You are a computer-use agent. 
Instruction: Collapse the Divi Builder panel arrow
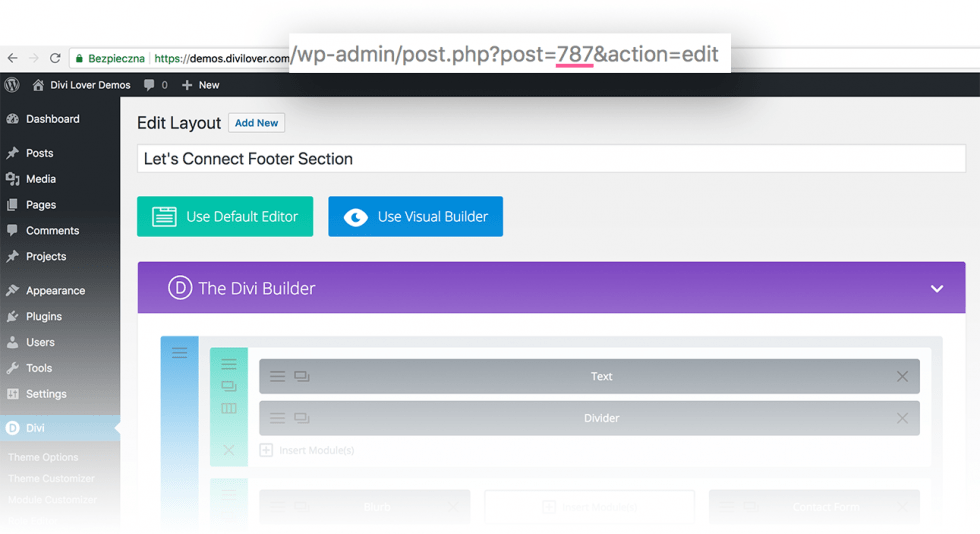[937, 289]
